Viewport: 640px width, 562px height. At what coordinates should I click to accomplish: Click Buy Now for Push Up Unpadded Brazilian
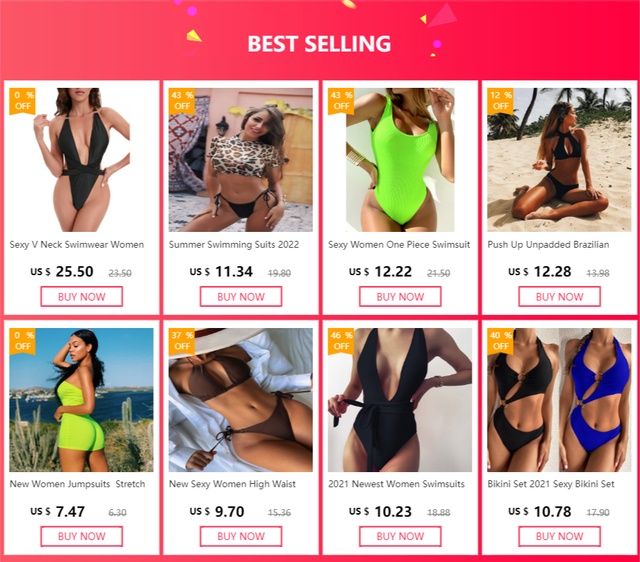pos(560,297)
